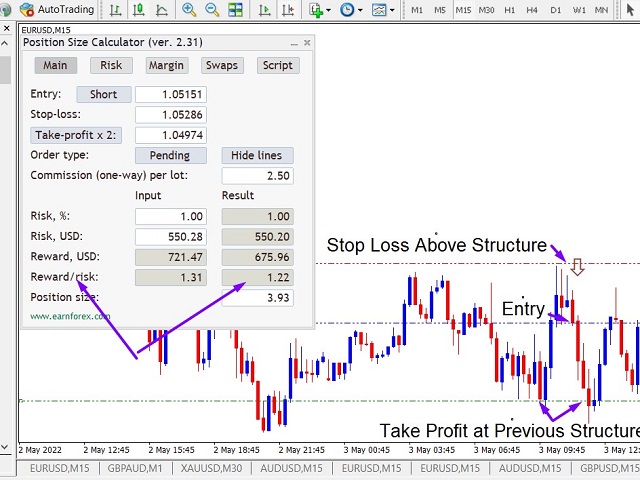Select the D1 timeframe
Viewport: 640px width, 480px height.
556,10
